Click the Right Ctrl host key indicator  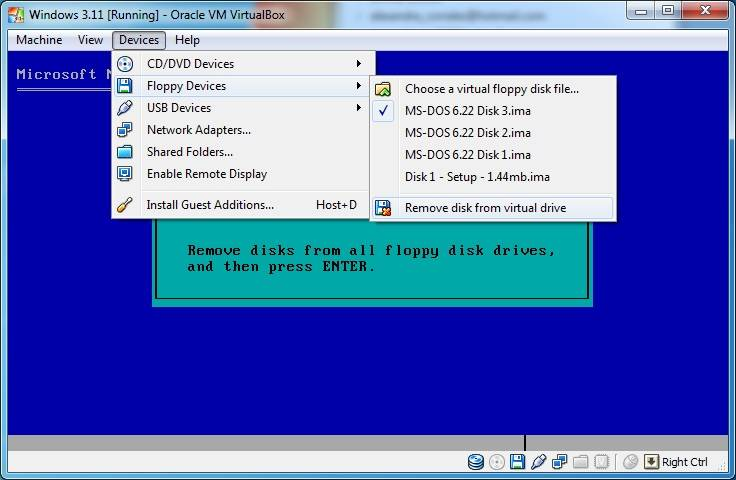tap(684, 462)
